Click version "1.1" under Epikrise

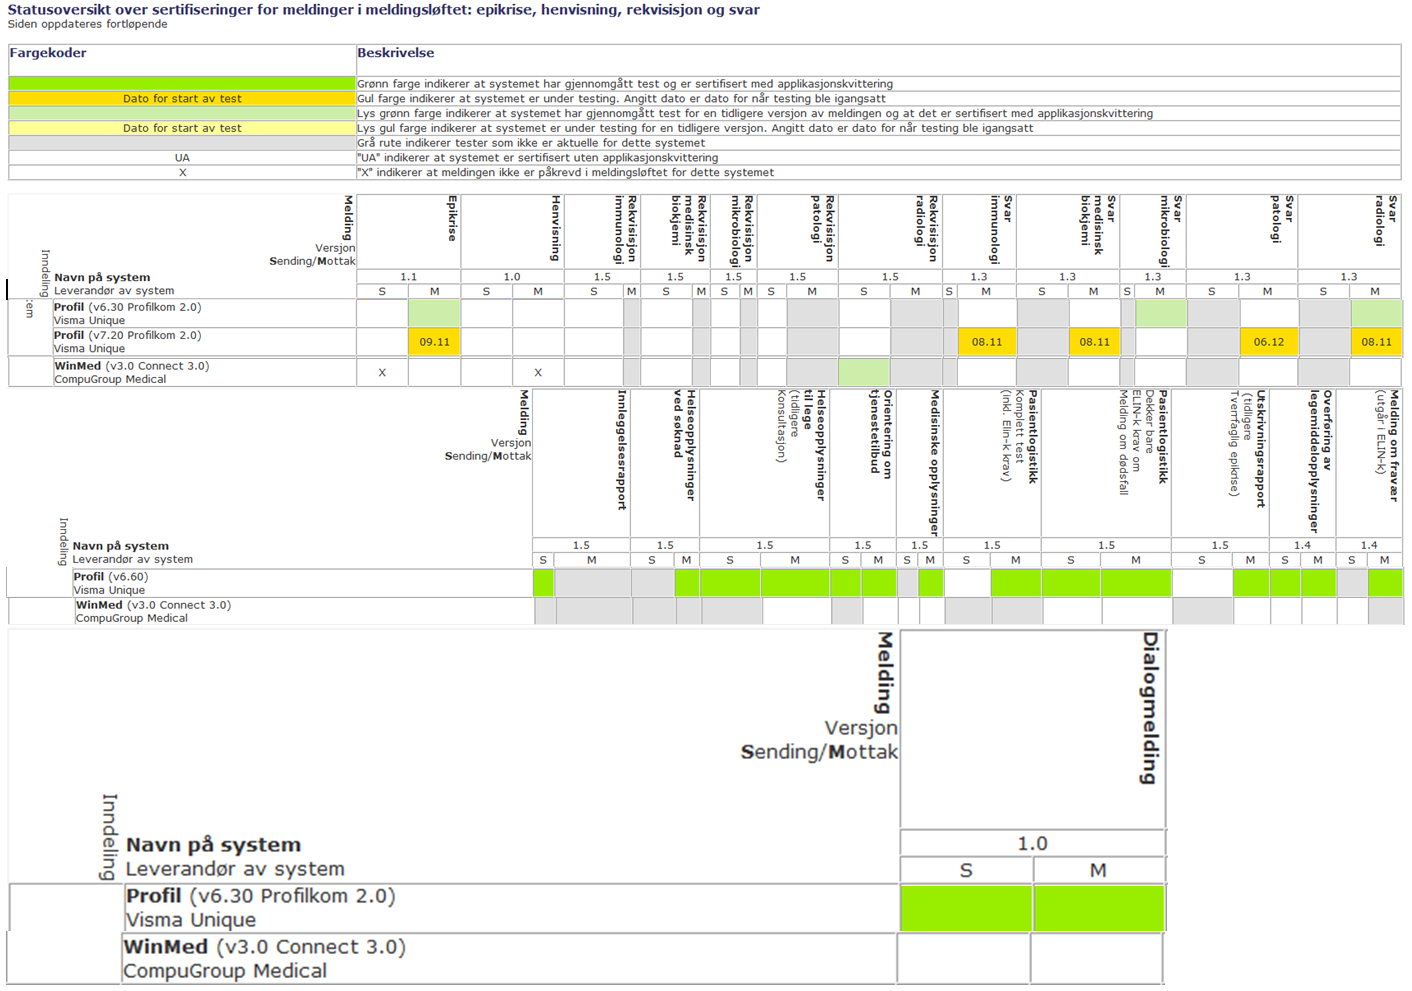tap(408, 277)
